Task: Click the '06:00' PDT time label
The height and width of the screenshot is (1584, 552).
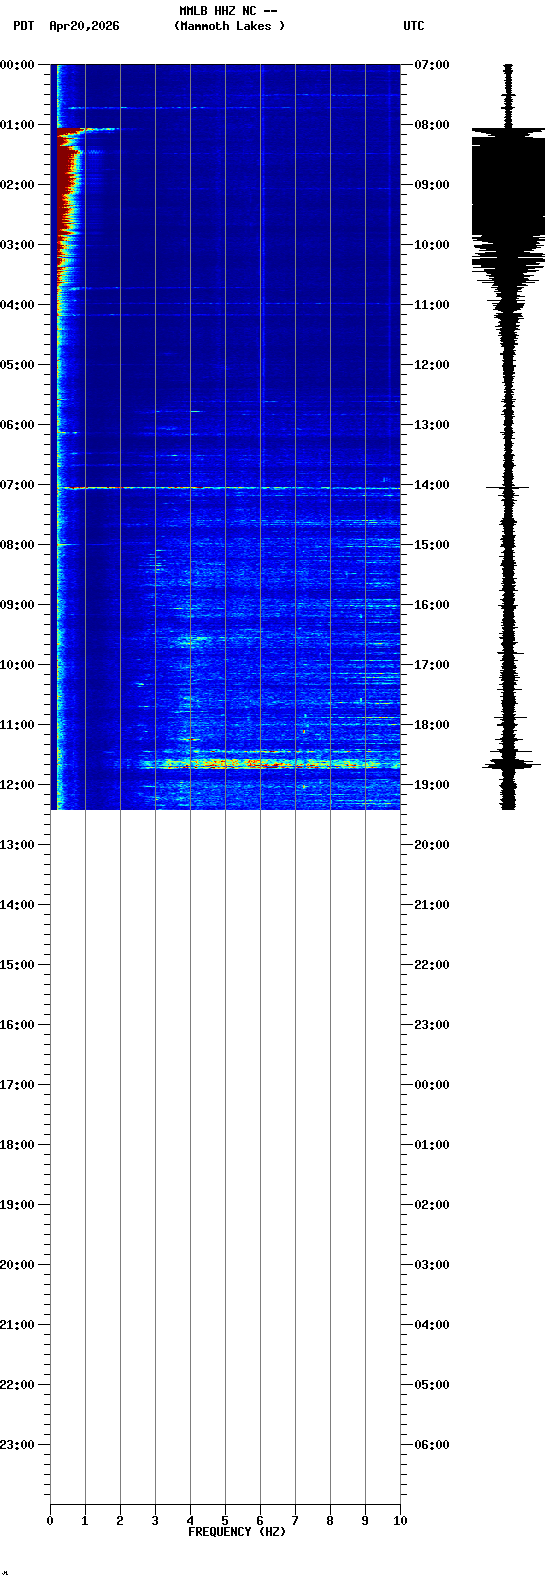Action: pyautogui.click(x=17, y=425)
